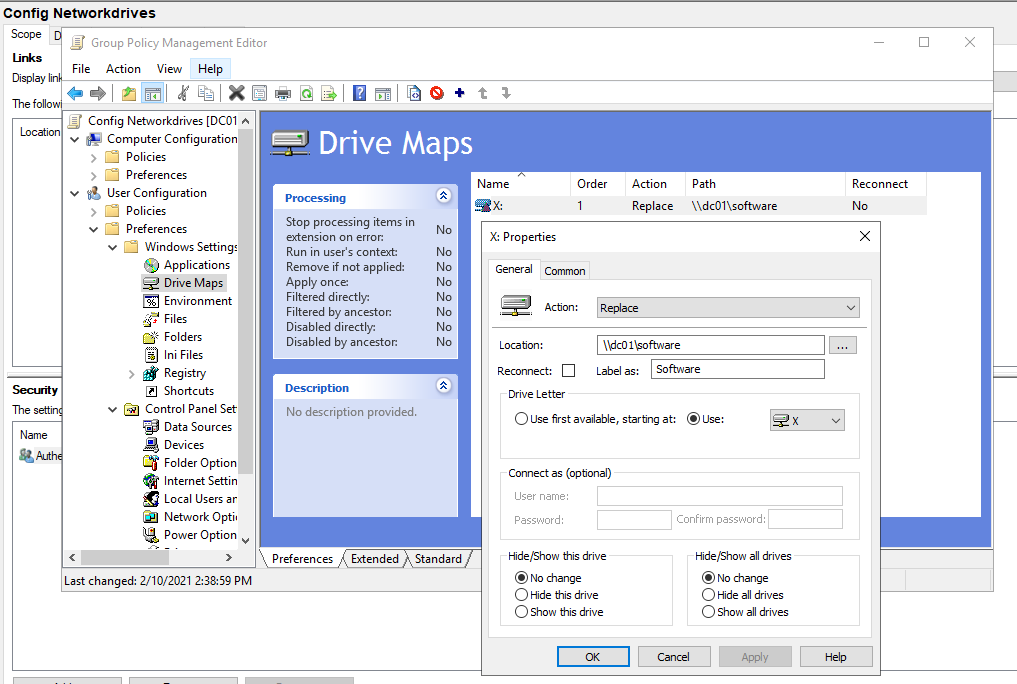The height and width of the screenshot is (684, 1017).
Task: Click the Delete (X) toolbar icon
Action: click(237, 93)
